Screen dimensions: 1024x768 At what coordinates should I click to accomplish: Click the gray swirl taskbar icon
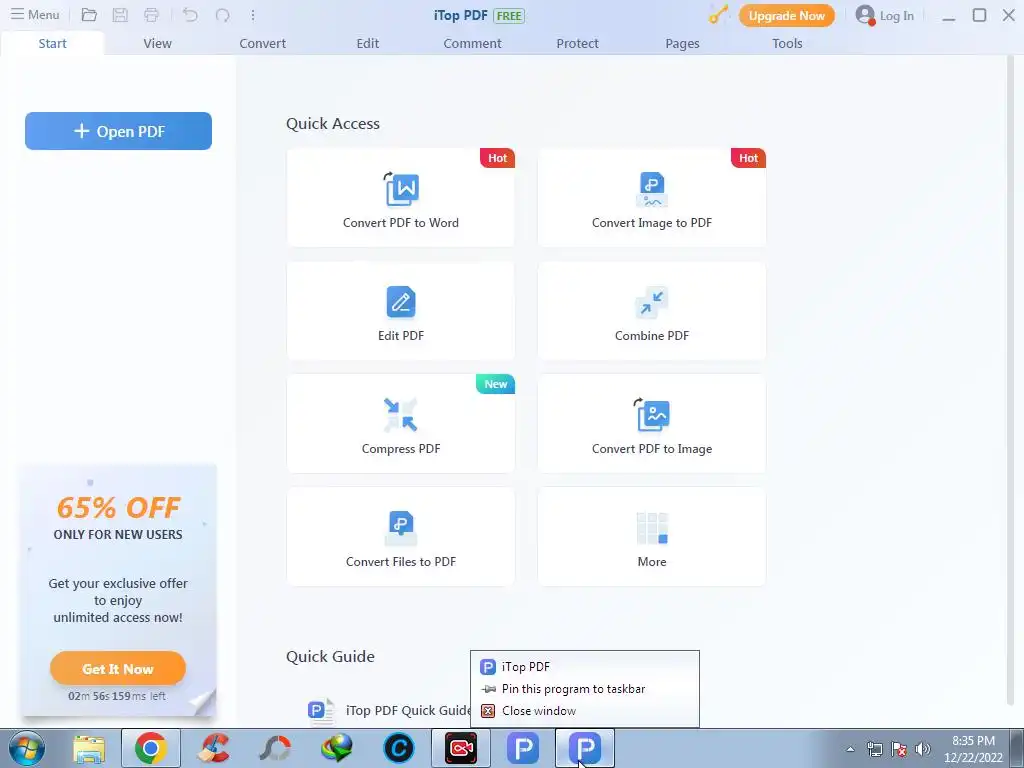click(275, 748)
